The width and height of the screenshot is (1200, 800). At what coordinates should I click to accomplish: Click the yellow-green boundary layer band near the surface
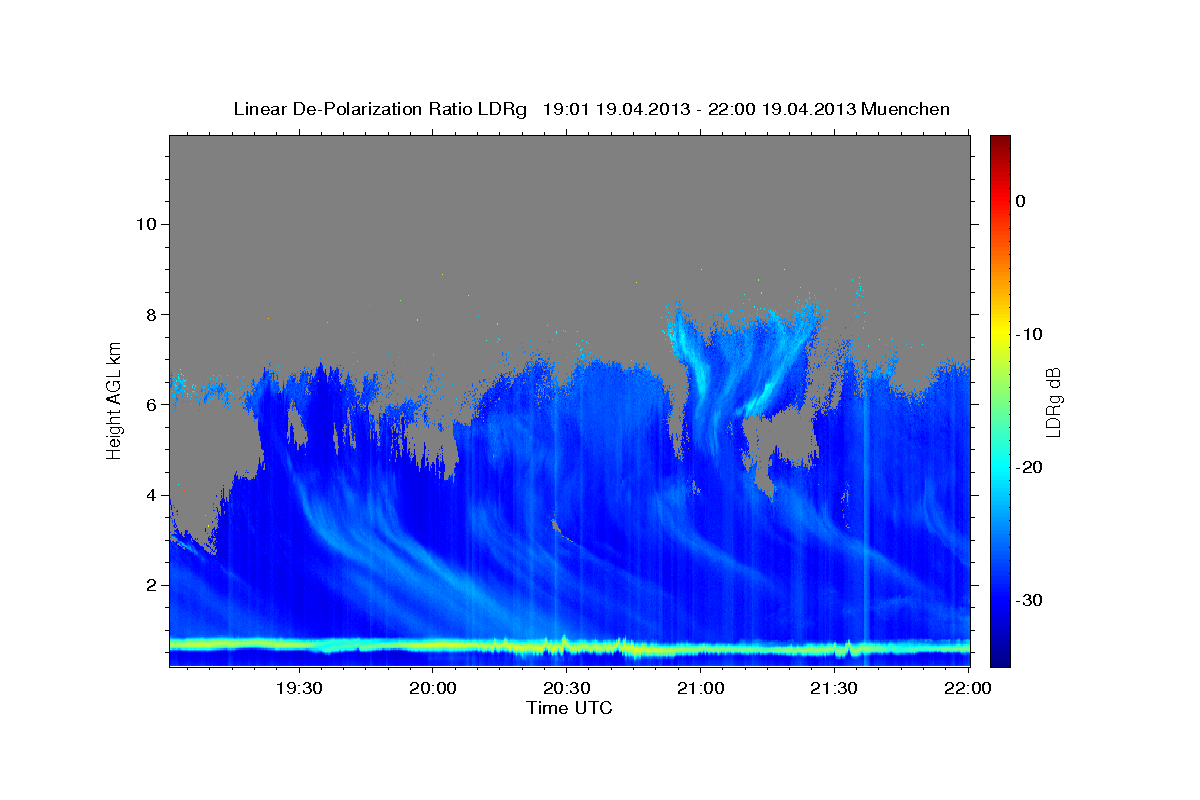(569, 646)
